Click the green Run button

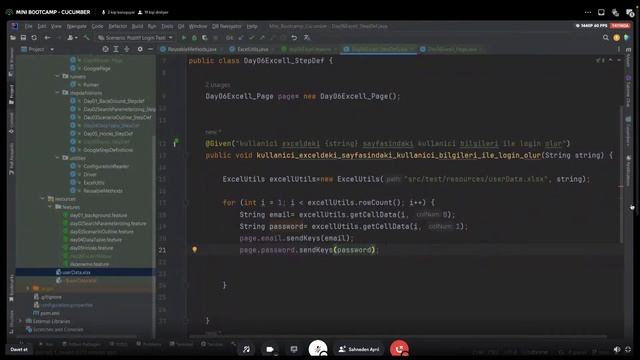coord(184,38)
